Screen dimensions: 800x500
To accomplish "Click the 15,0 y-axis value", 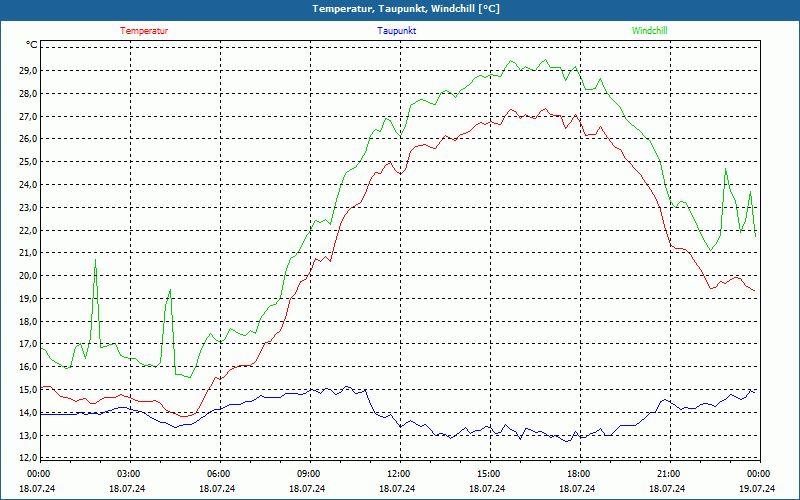I will pos(28,390).
